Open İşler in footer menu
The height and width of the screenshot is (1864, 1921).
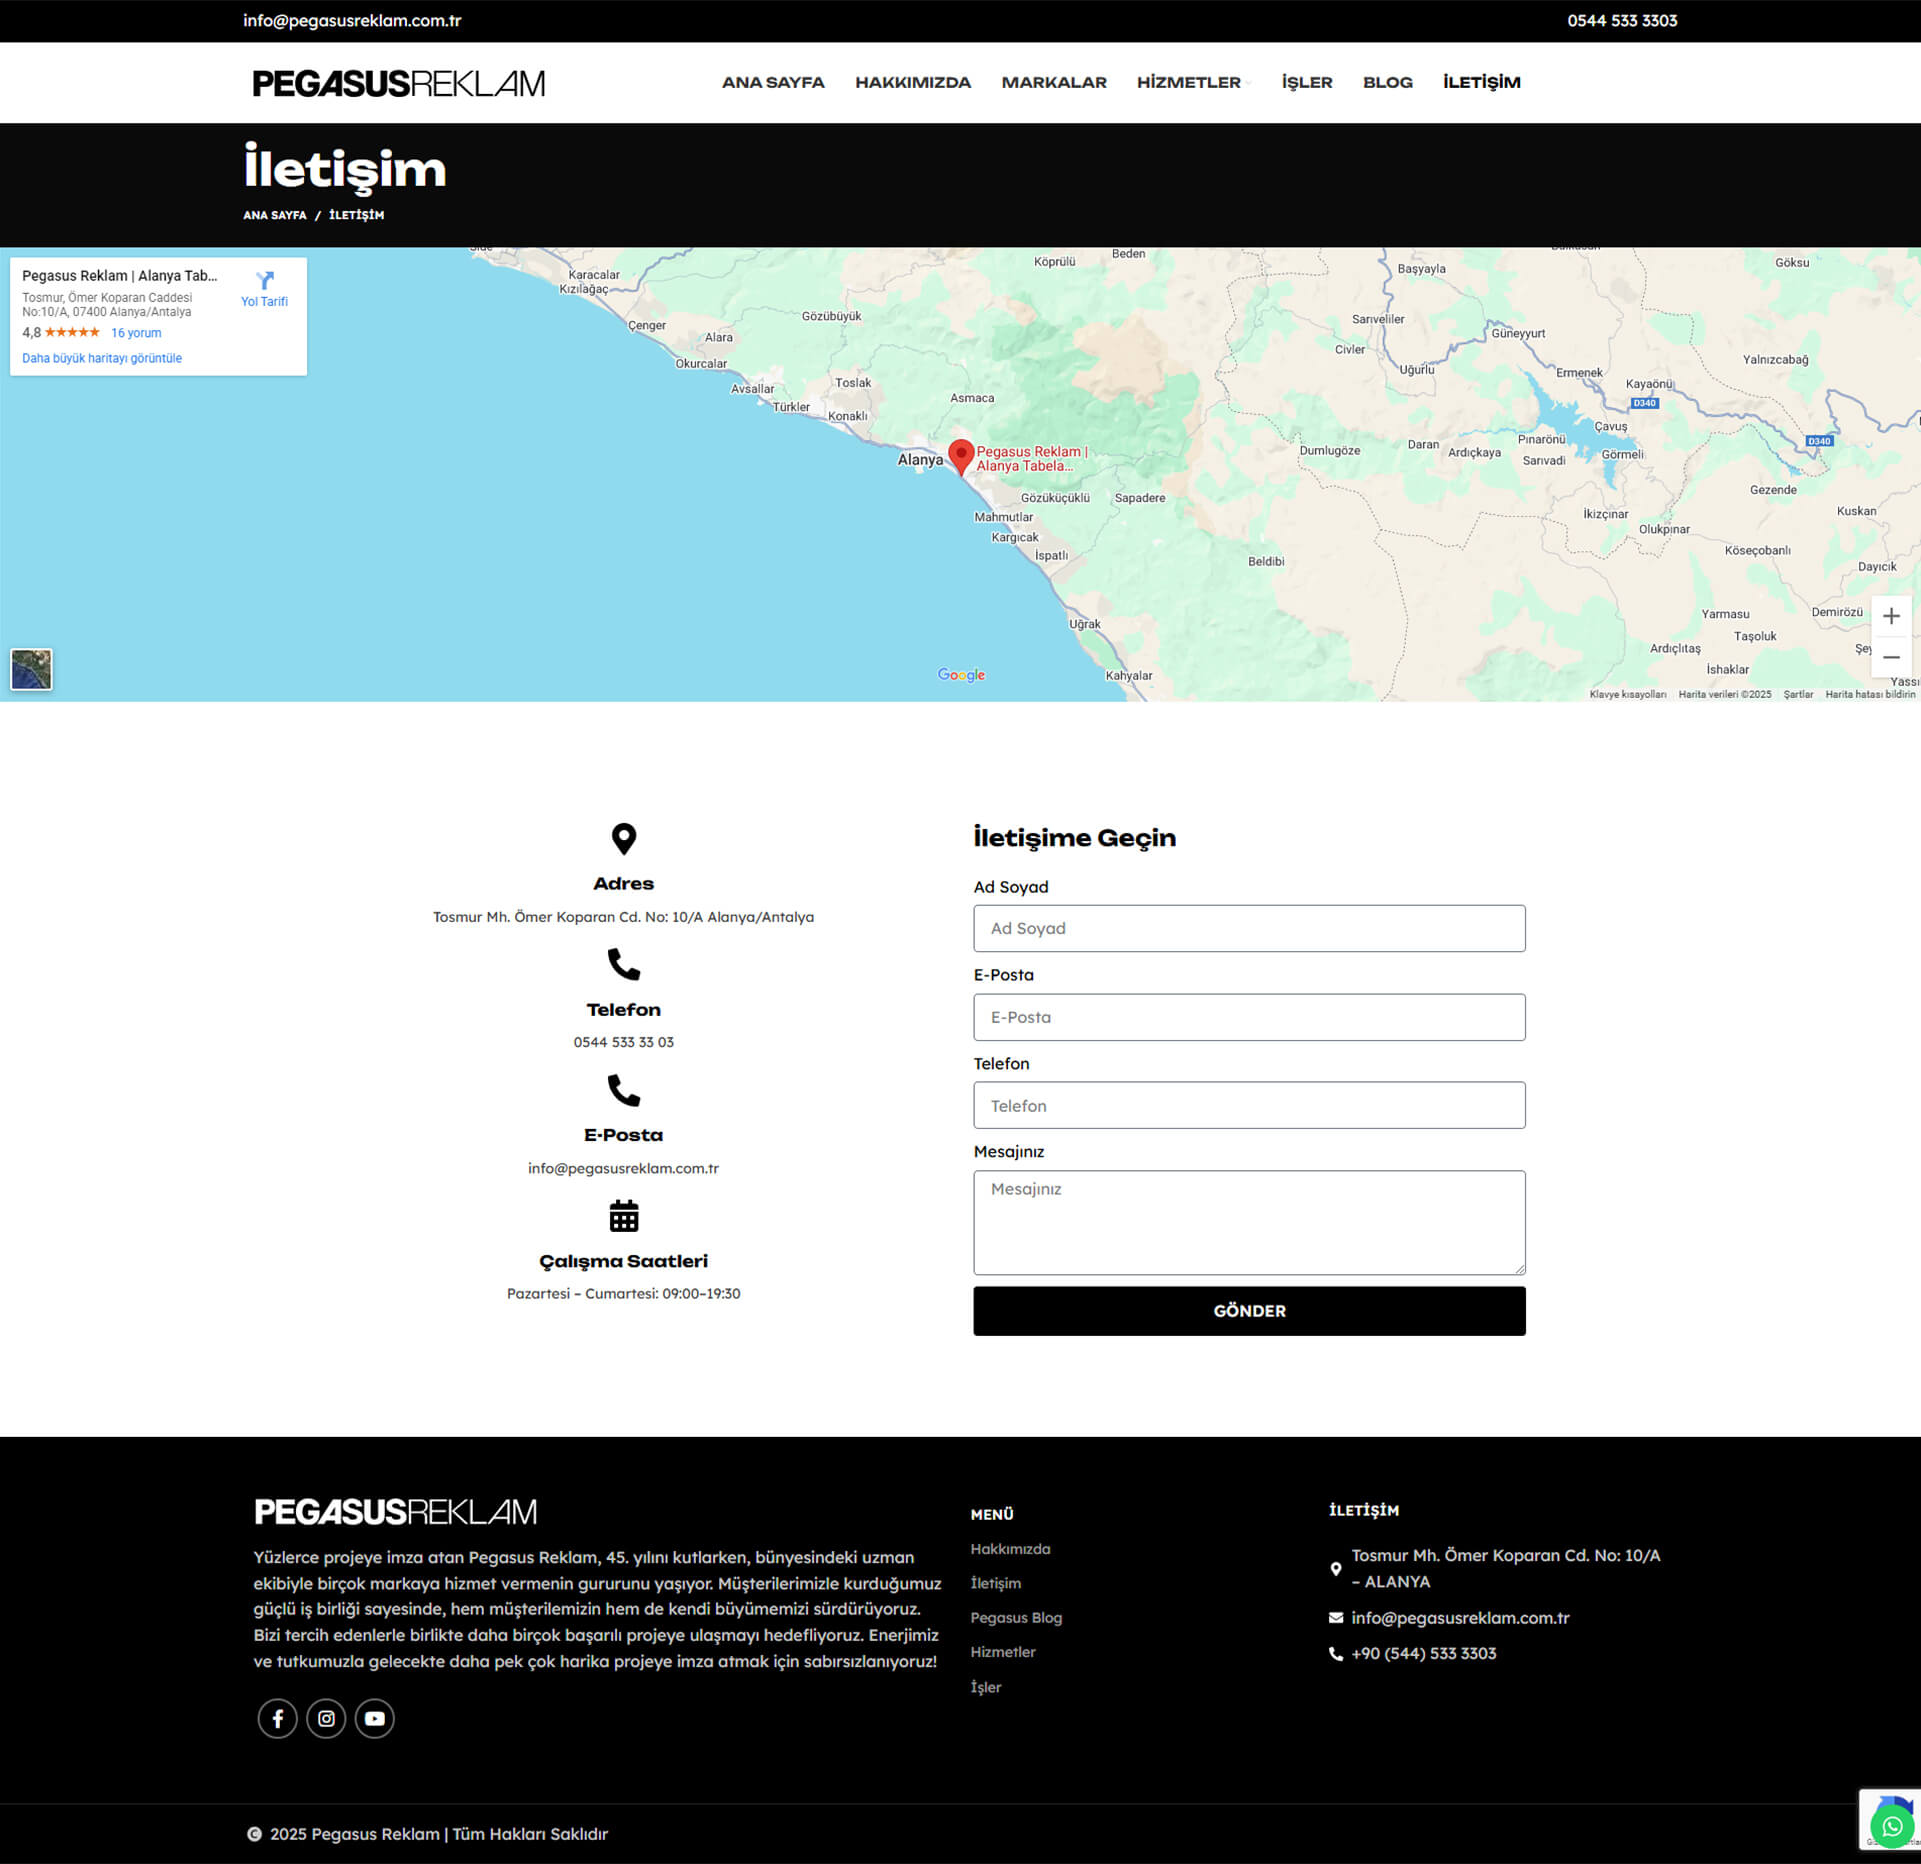click(986, 1687)
